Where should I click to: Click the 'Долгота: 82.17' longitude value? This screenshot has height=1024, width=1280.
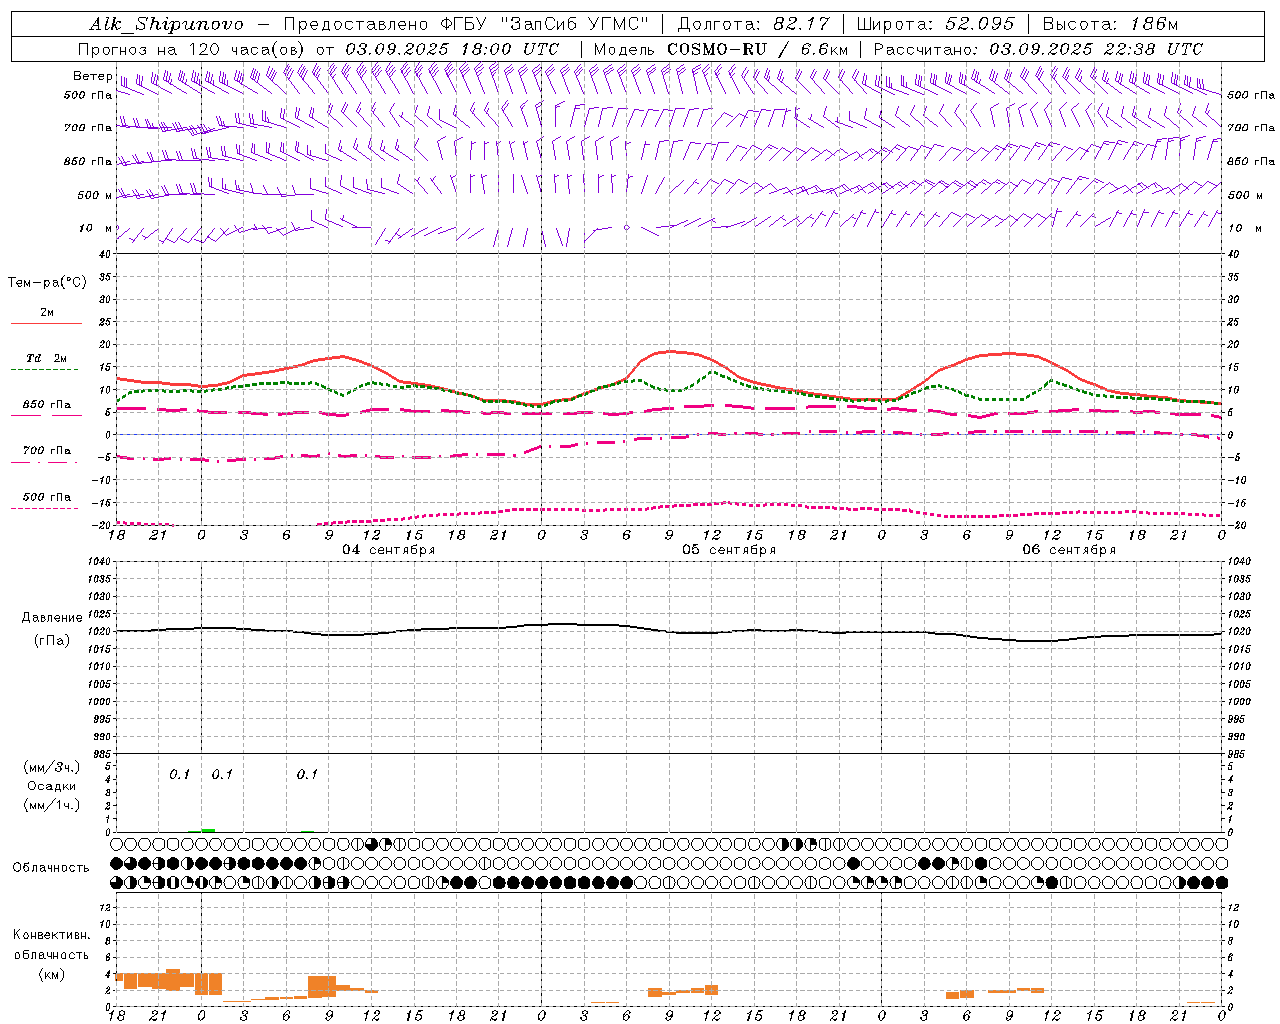tap(754, 24)
